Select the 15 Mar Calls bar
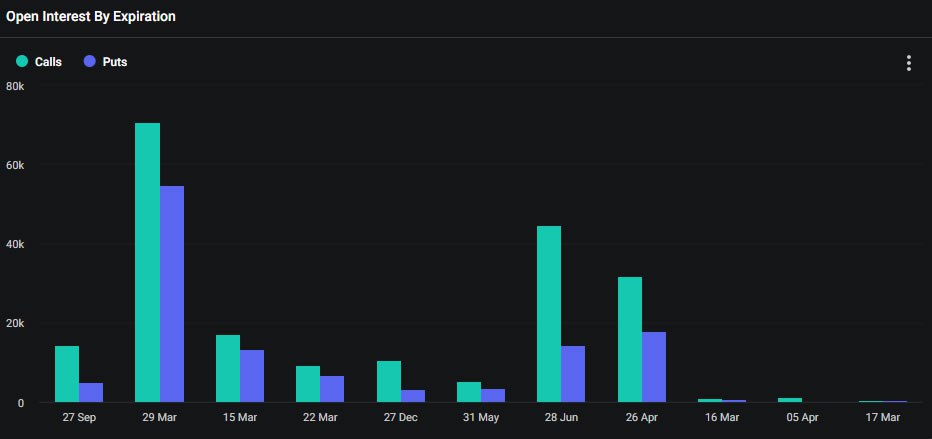The width and height of the screenshot is (932, 439). click(x=228, y=368)
